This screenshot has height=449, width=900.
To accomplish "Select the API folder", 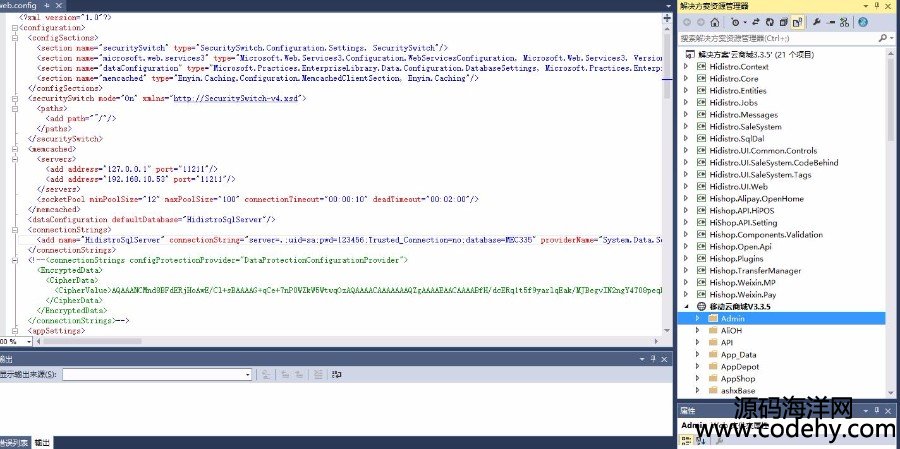I will [727, 342].
